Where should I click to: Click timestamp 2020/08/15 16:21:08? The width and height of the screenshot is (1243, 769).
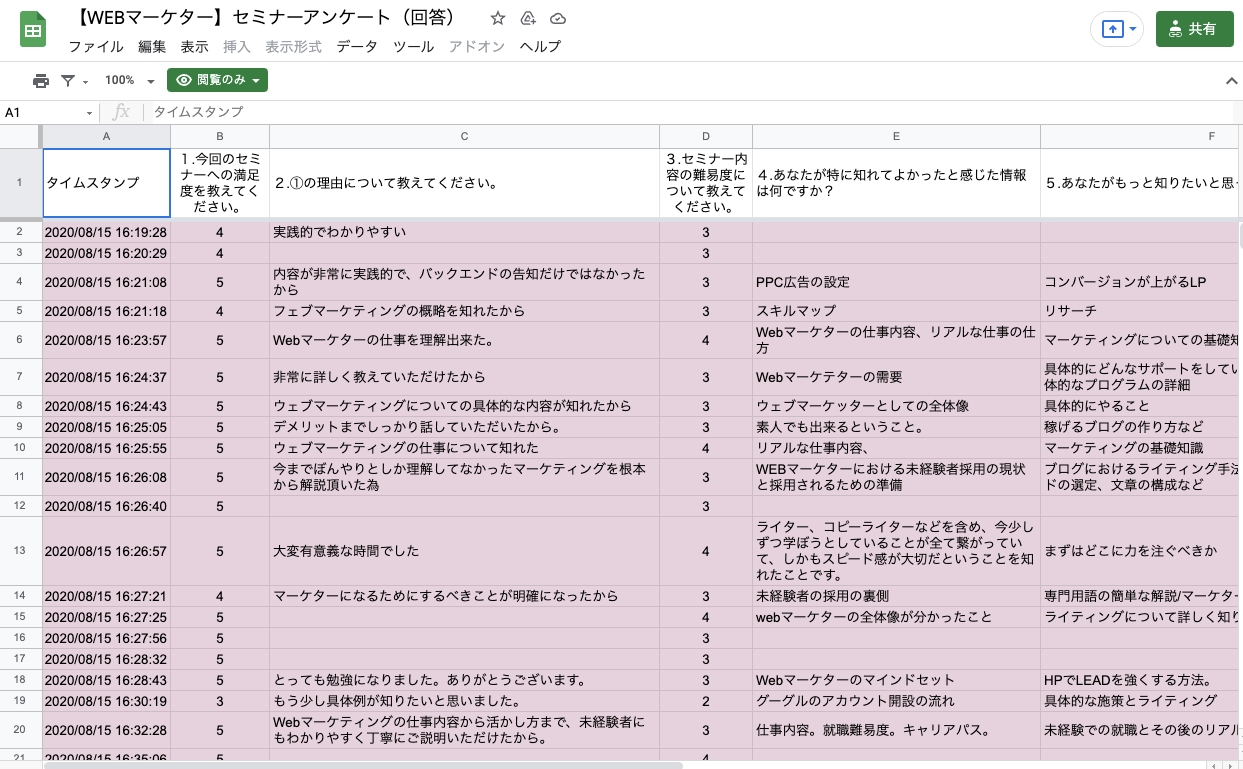106,282
